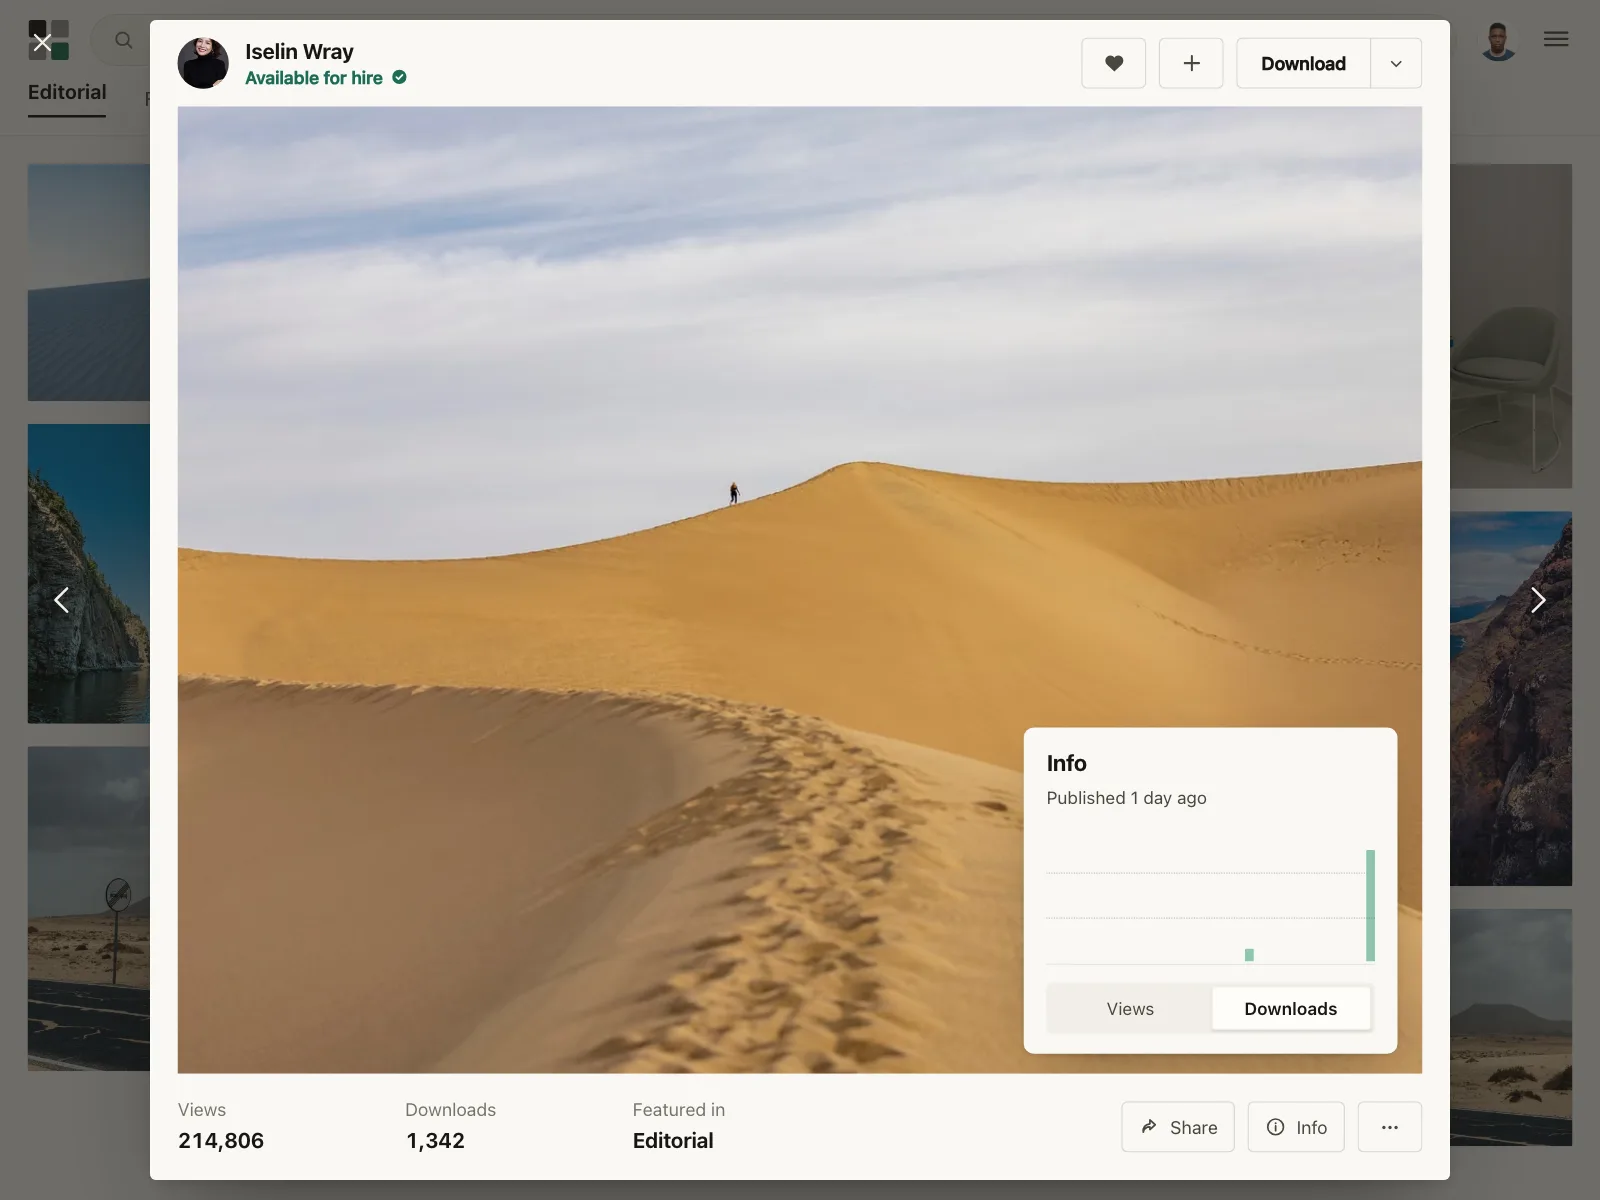Screen dimensions: 1600x1200
Task: Click the site logo in background header
Action: [48, 40]
